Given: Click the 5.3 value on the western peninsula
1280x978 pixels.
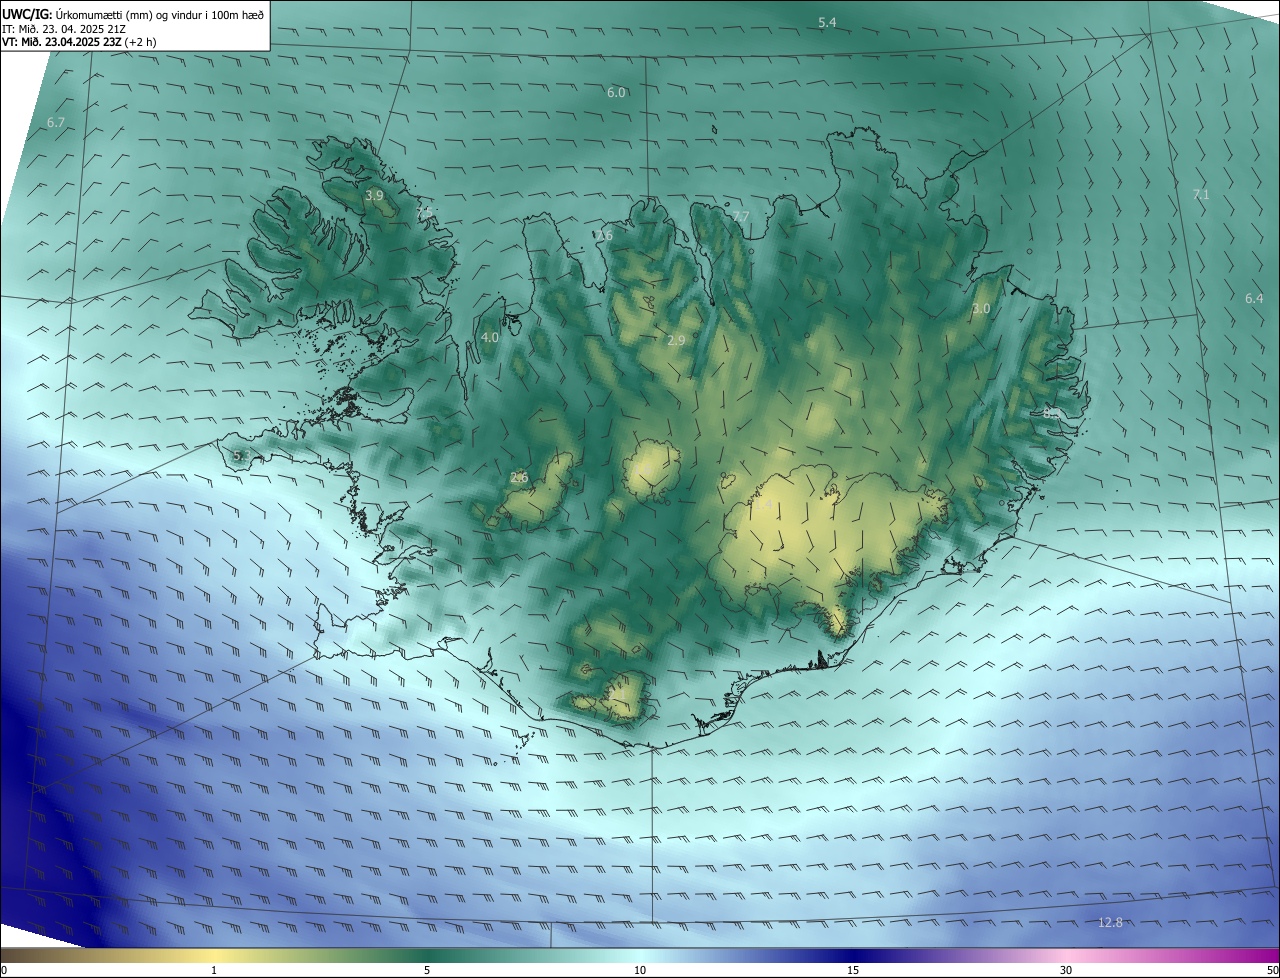Looking at the screenshot, I should click(x=241, y=456).
